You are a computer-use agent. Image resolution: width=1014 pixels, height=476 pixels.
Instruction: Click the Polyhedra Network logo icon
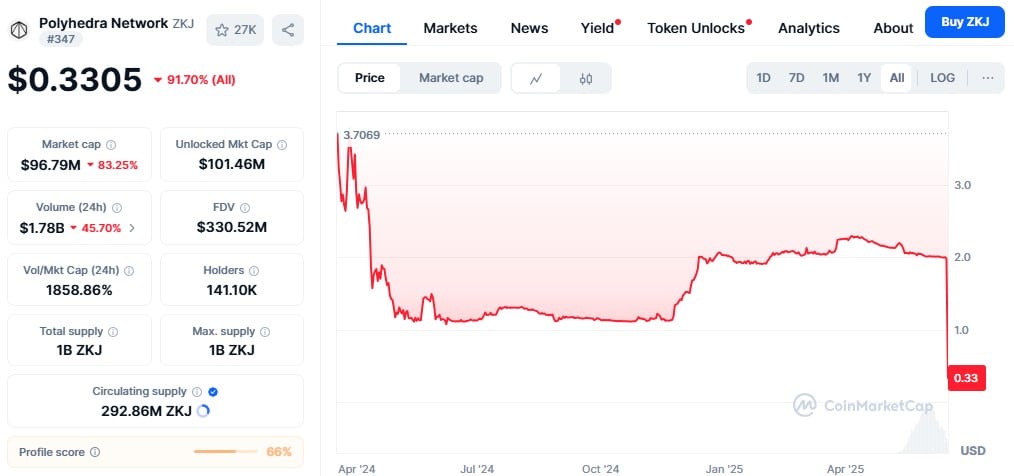tap(19, 30)
